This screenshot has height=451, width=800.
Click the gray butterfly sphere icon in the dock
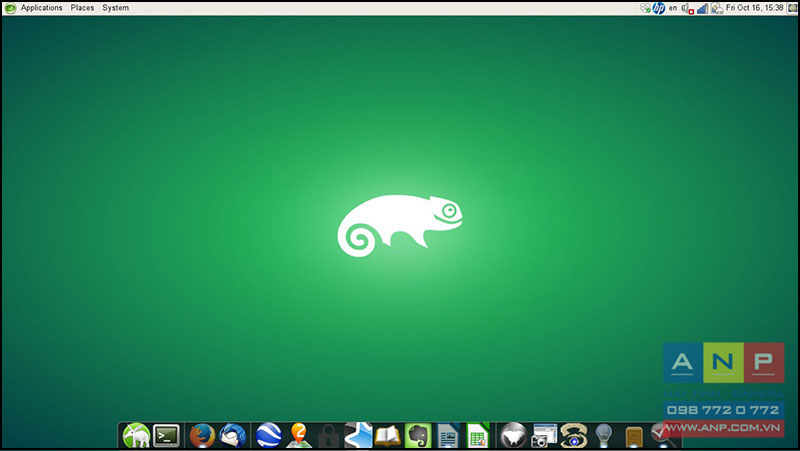point(513,436)
